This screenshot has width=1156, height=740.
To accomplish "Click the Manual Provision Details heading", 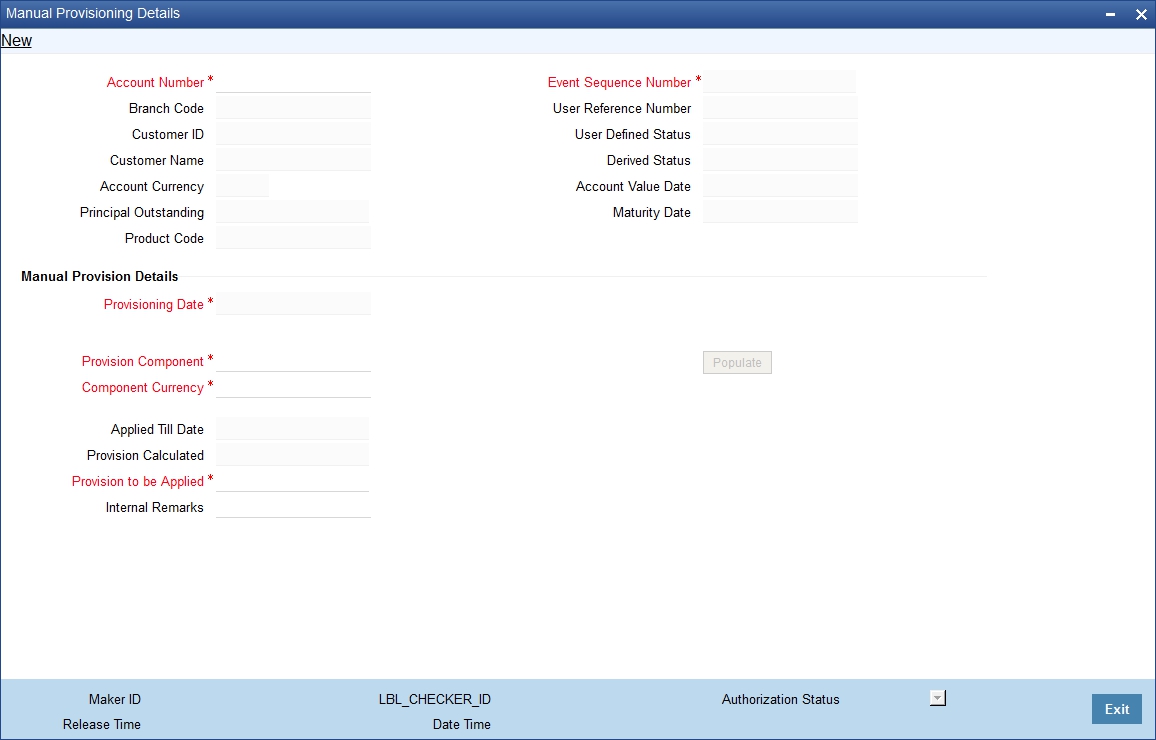I will [x=100, y=276].
